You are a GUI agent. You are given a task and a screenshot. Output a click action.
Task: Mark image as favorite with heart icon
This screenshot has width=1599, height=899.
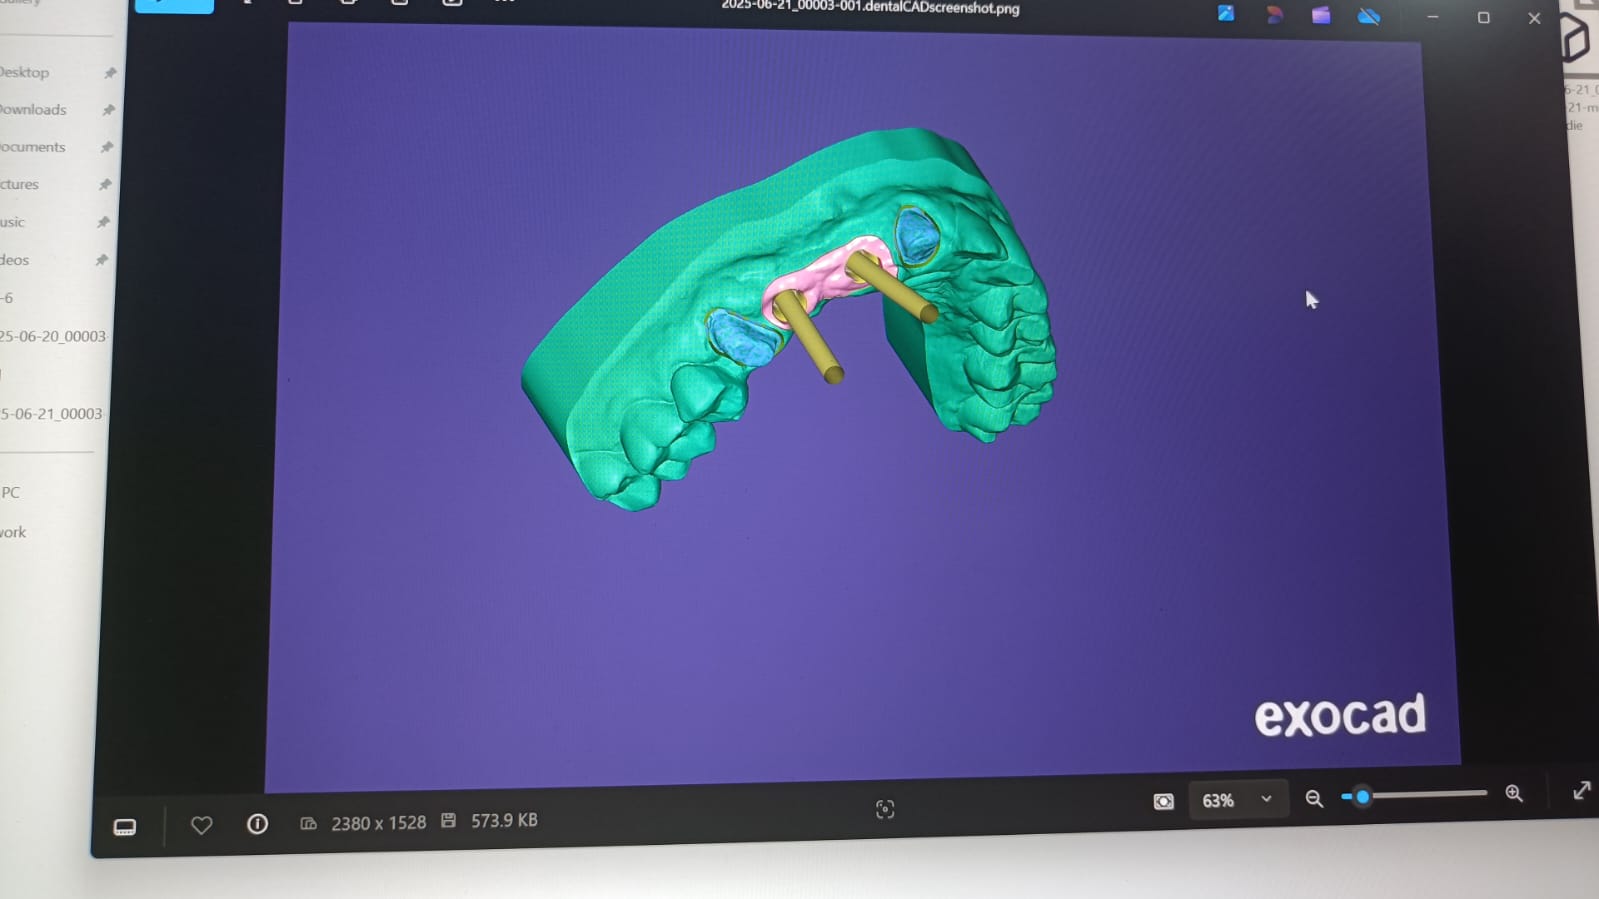201,825
